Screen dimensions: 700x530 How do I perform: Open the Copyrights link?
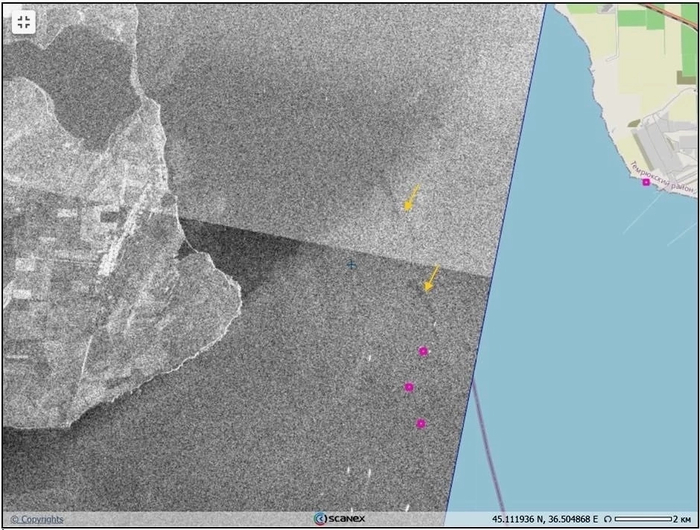(38, 519)
